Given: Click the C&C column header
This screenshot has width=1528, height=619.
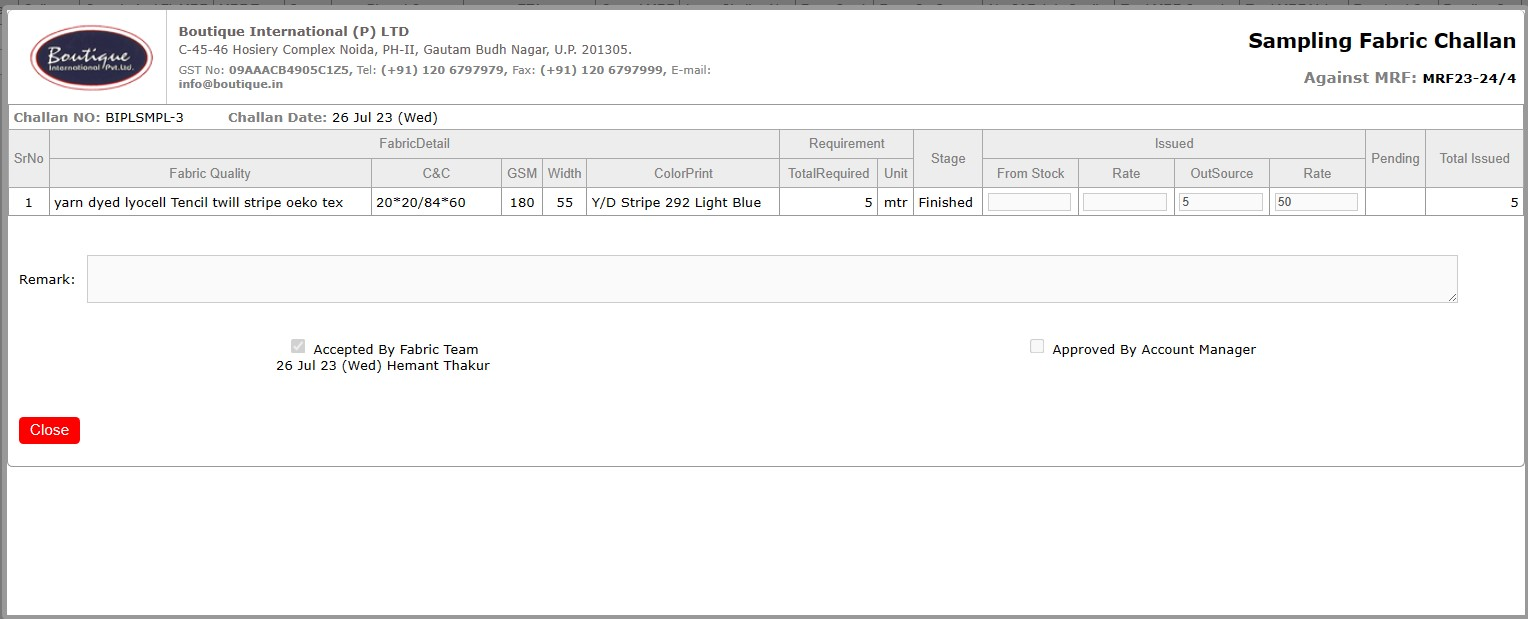Looking at the screenshot, I should pyautogui.click(x=436, y=173).
